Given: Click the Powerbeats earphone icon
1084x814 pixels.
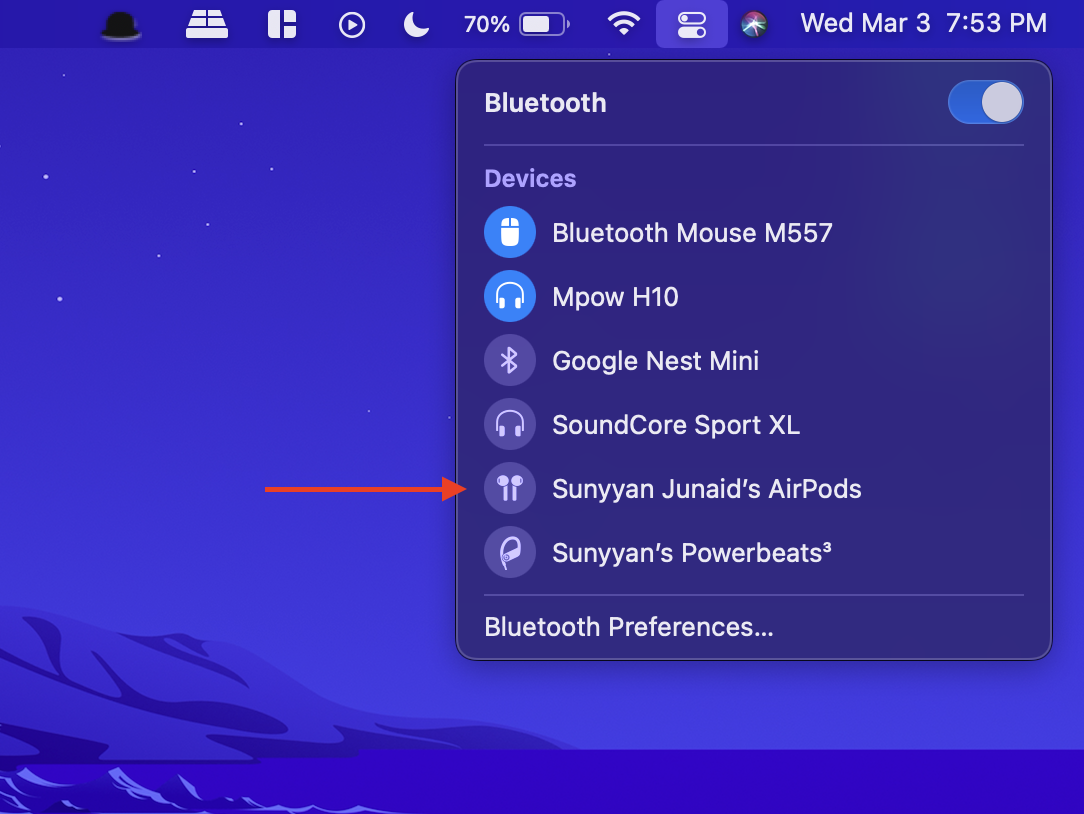Looking at the screenshot, I should pyautogui.click(x=510, y=552).
